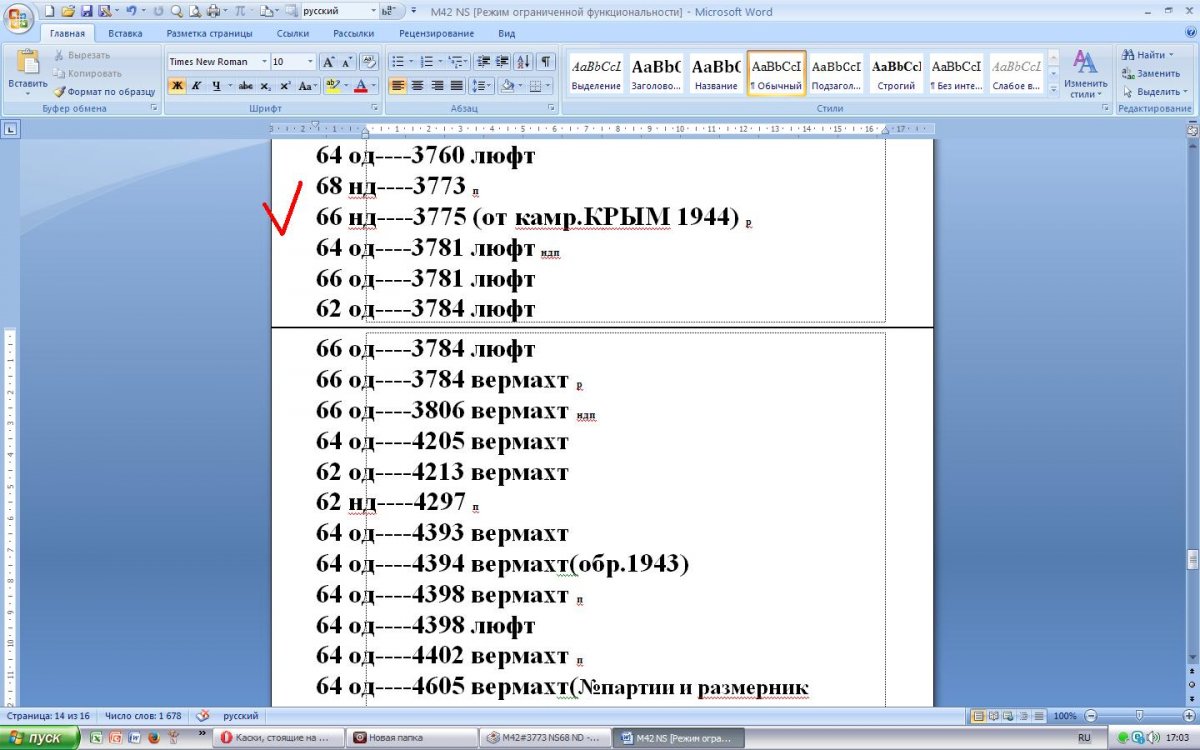Shrink font size with the small A button
Viewport: 1200px width, 750px height.
coord(347,61)
